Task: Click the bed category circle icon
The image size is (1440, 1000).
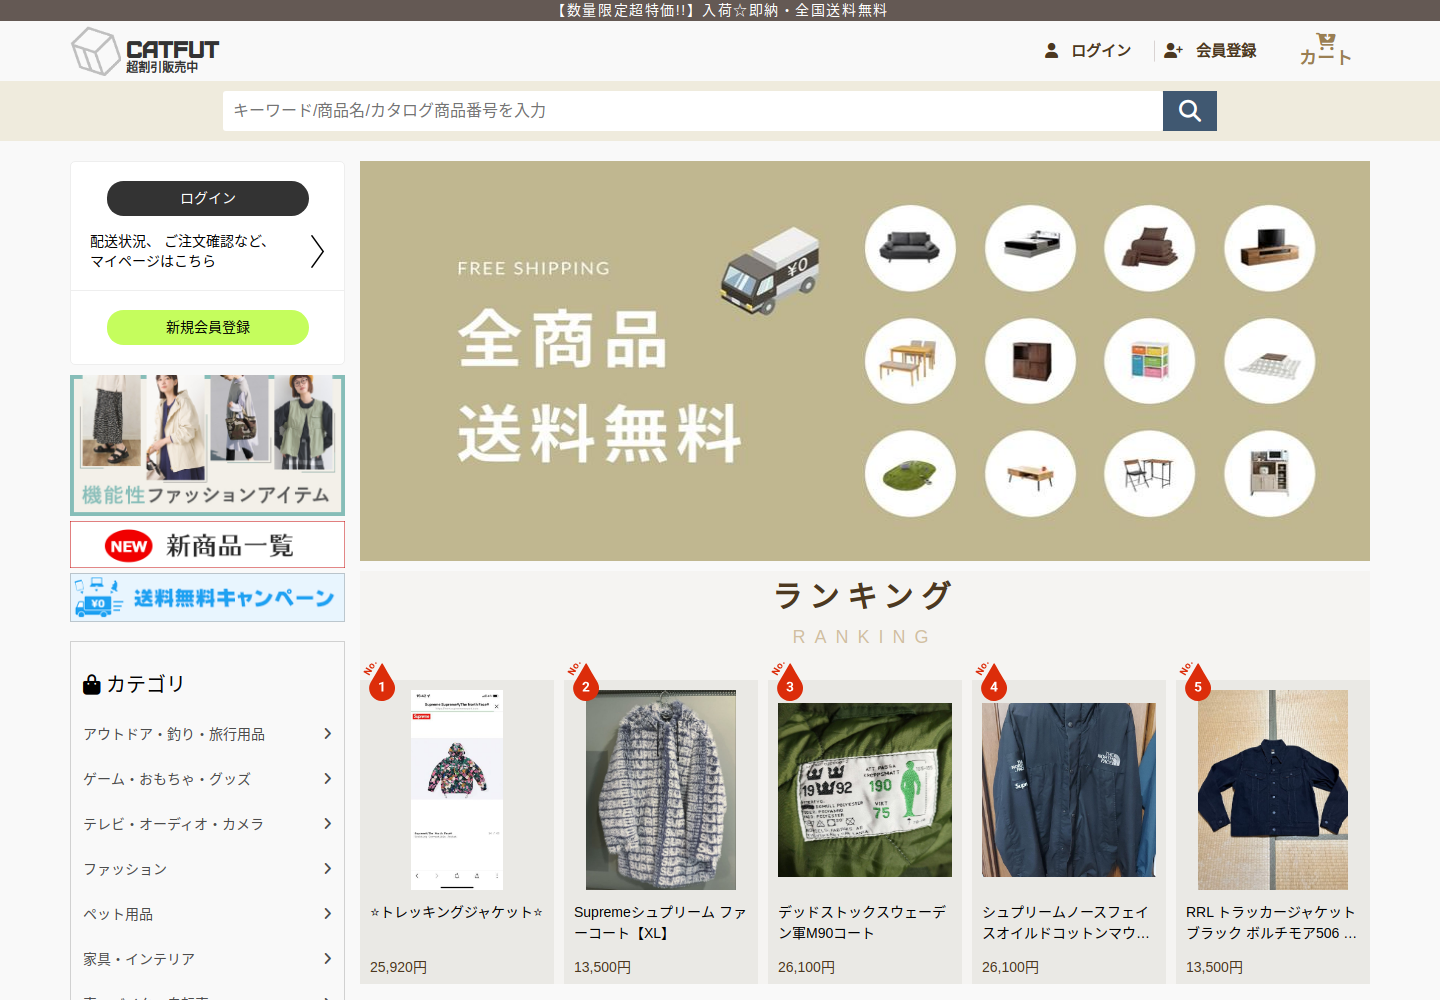Action: (x=1030, y=248)
